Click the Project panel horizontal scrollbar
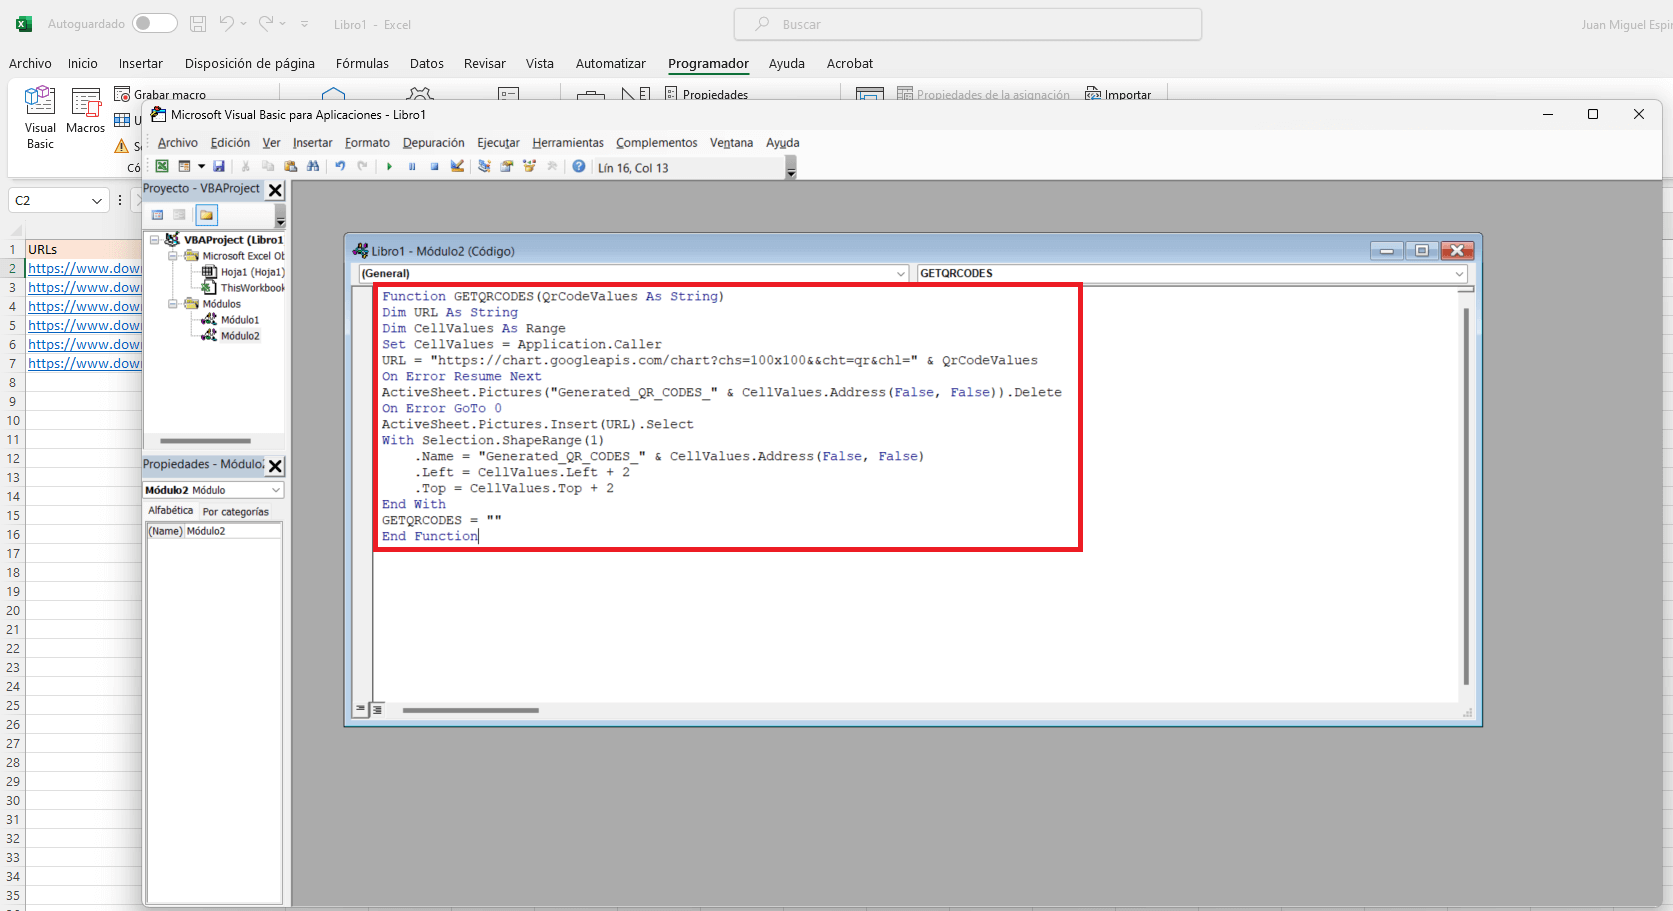 click(205, 441)
